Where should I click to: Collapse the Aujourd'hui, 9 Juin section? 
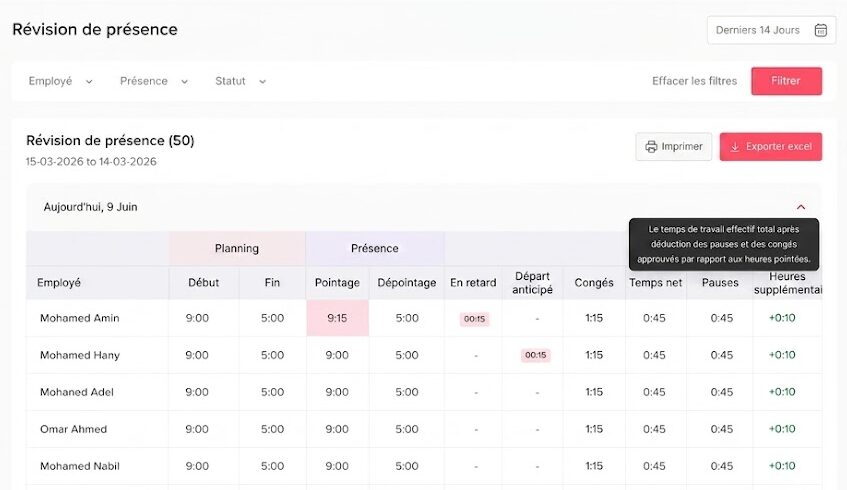(x=801, y=207)
